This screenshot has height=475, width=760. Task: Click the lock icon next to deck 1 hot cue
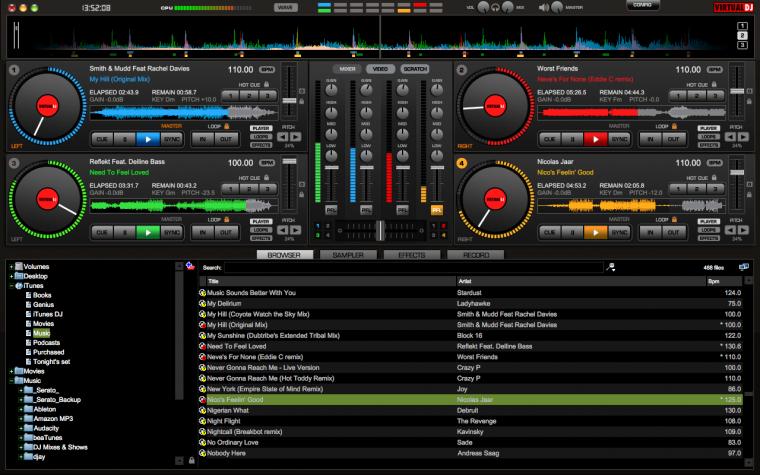pos(267,84)
